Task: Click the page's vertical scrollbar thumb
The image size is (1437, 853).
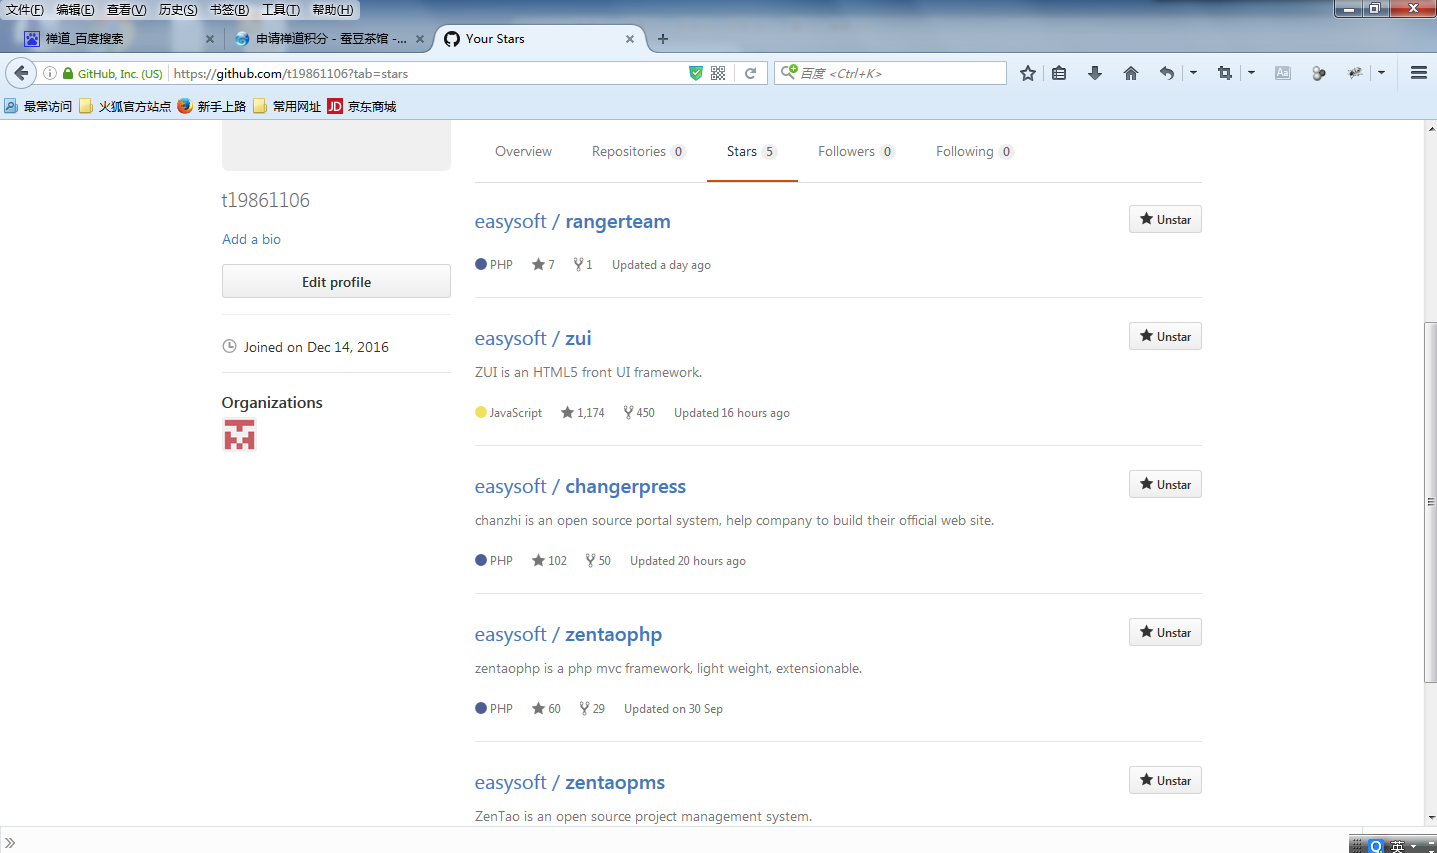Action: coord(1430,502)
